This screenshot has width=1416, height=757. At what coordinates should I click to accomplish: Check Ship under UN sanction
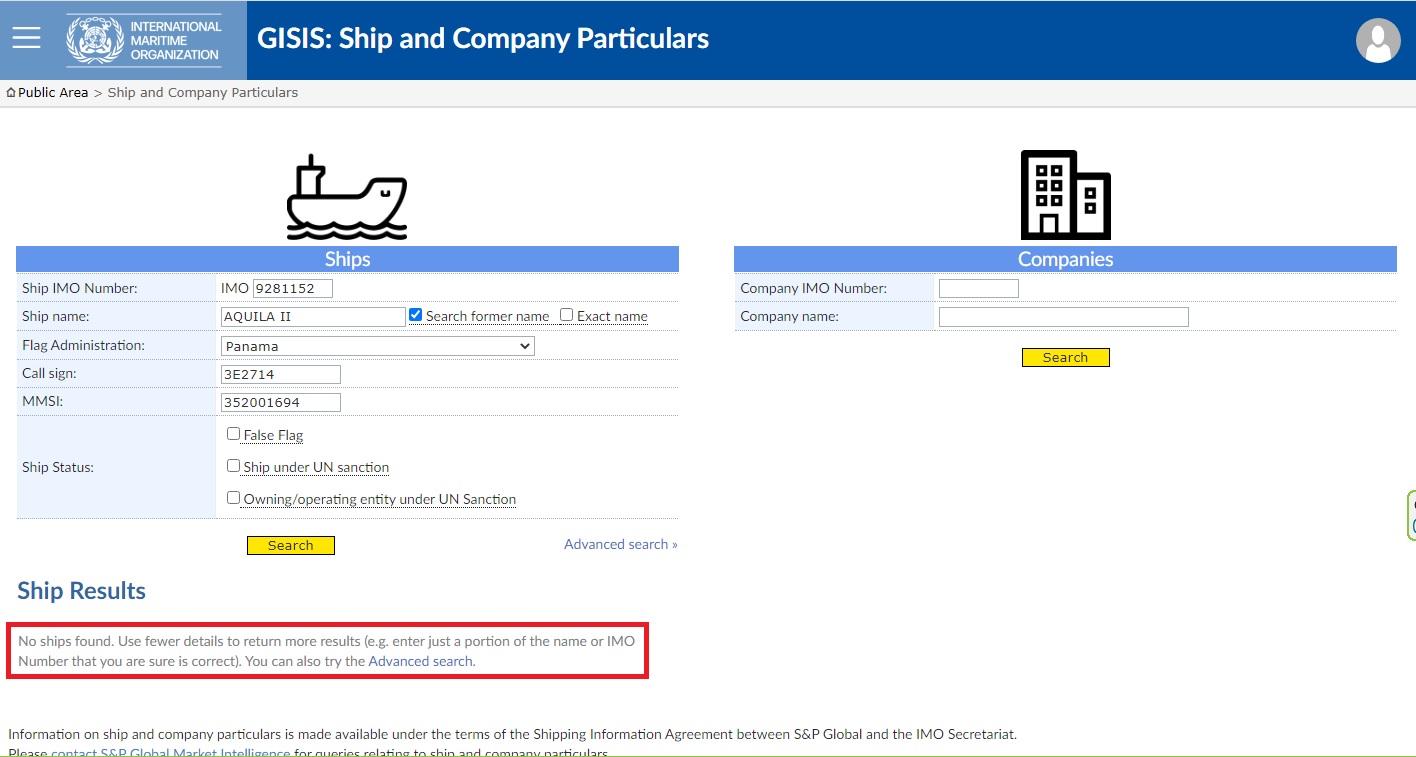(x=234, y=466)
